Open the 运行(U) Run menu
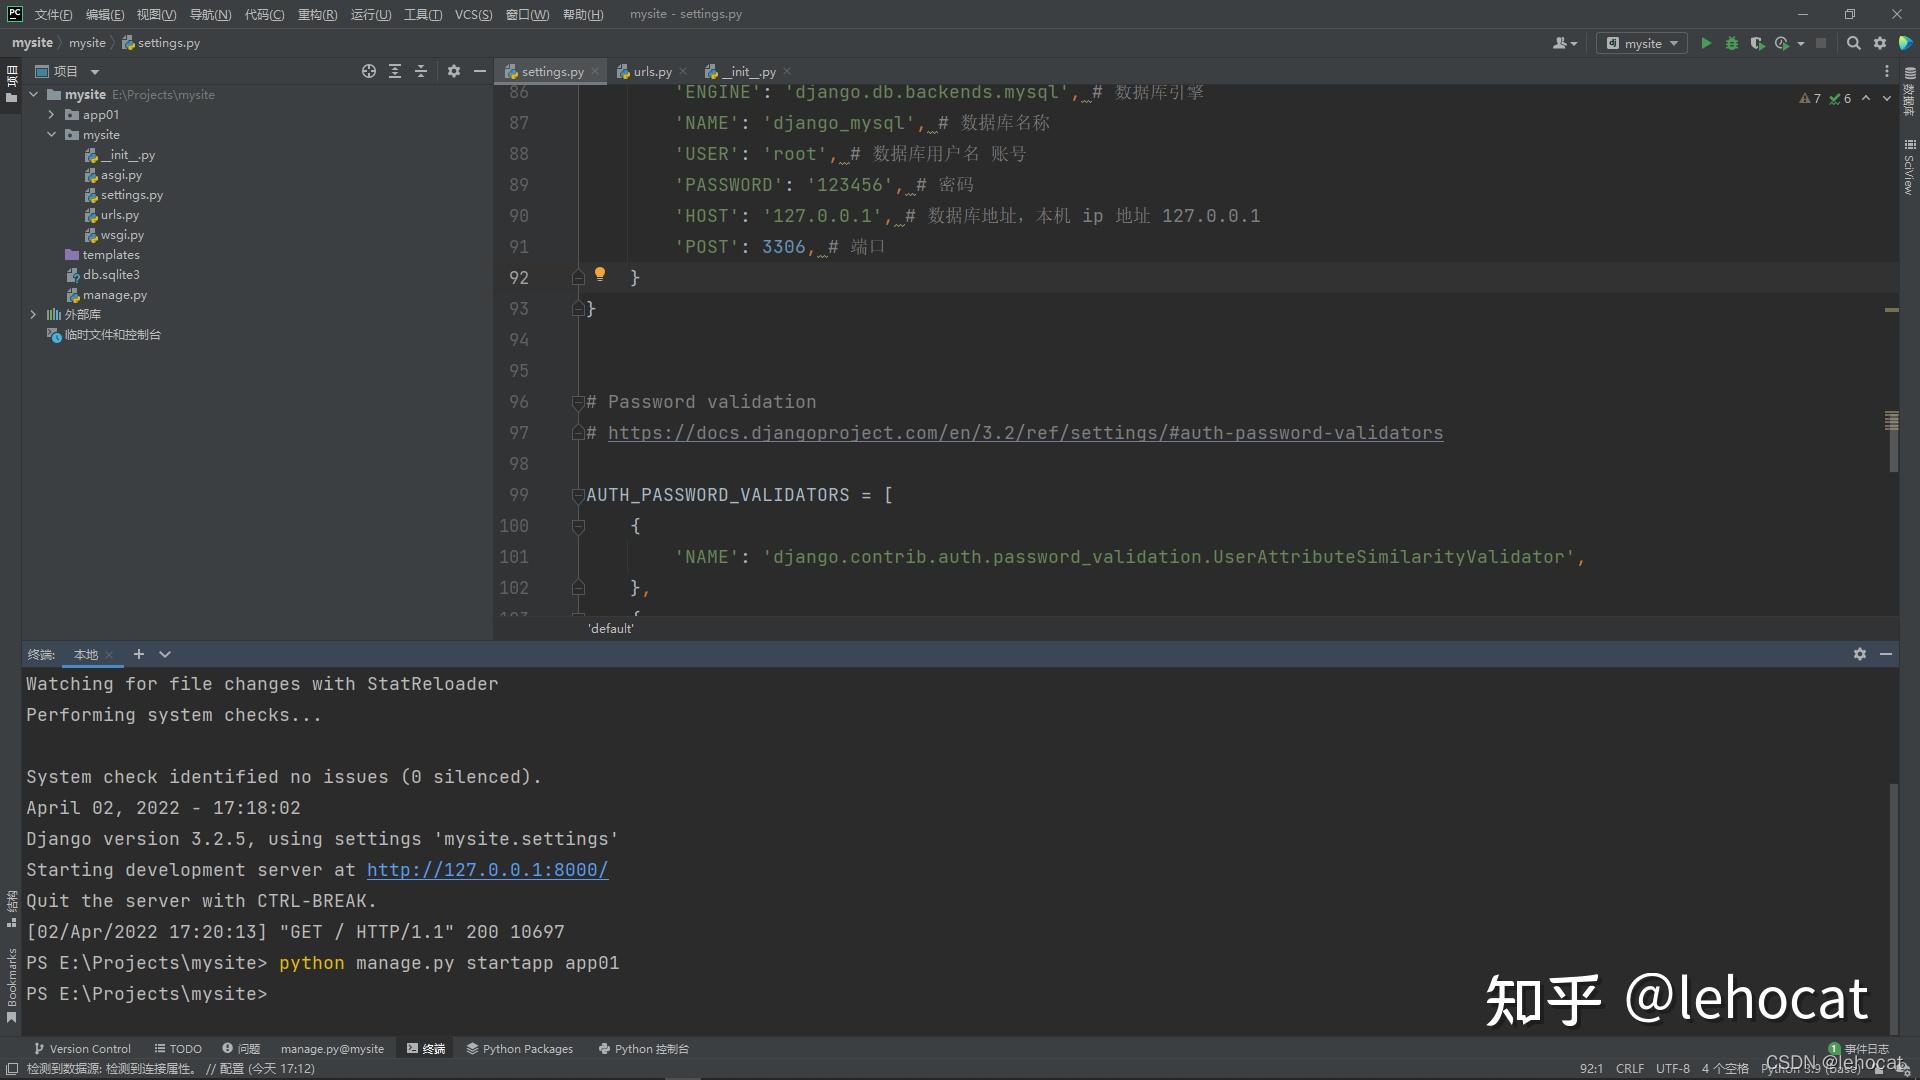Image resolution: width=1920 pixels, height=1080 pixels. click(370, 14)
